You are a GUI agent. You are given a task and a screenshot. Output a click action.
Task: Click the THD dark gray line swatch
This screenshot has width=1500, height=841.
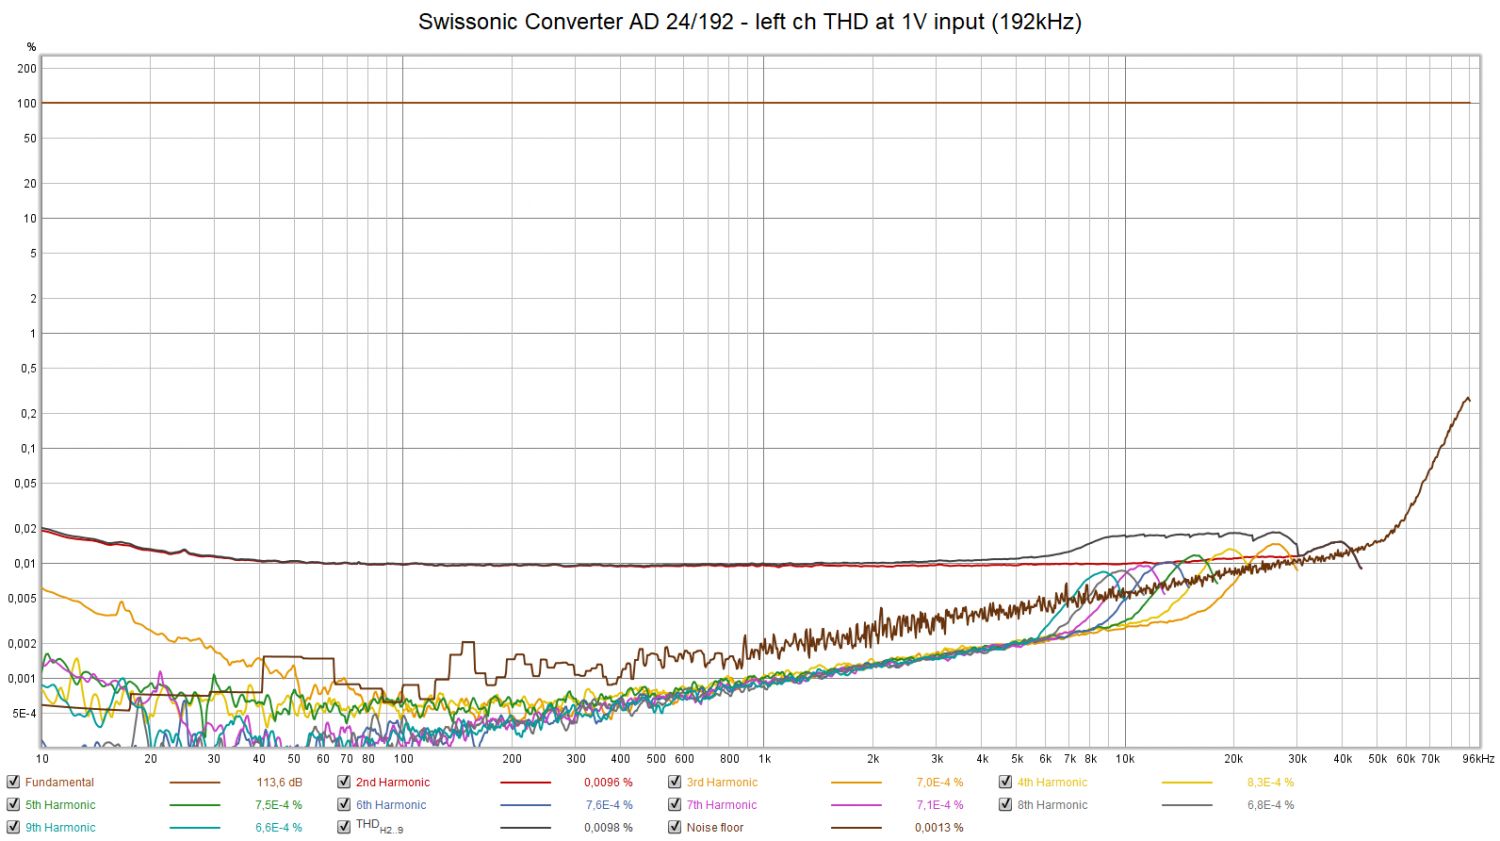point(526,828)
